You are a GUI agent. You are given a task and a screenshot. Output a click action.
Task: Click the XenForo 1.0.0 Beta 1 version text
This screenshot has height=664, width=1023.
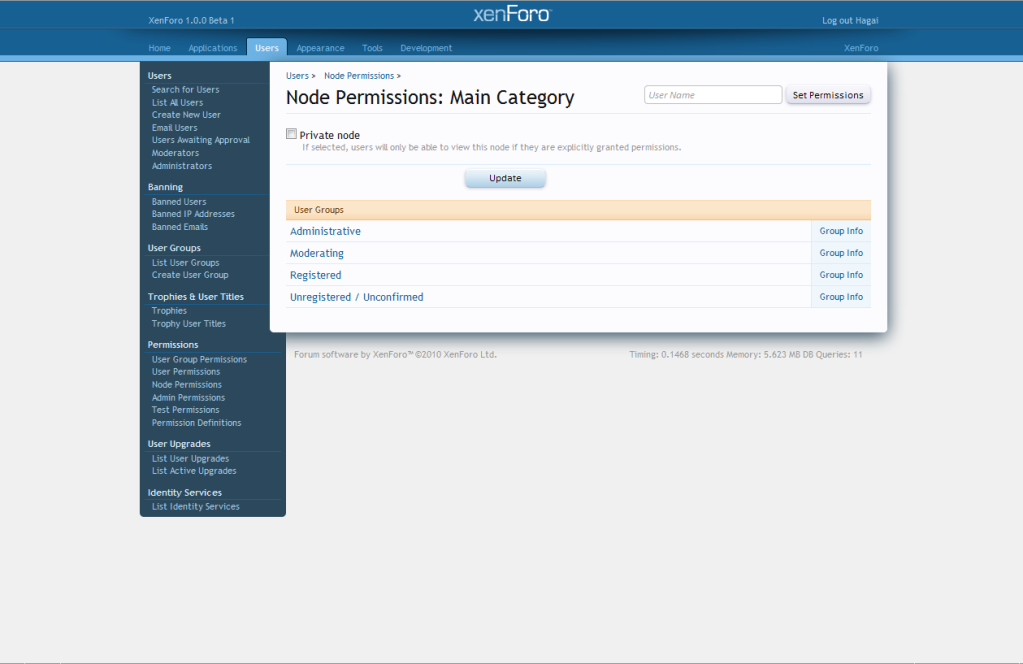pyautogui.click(x=191, y=20)
